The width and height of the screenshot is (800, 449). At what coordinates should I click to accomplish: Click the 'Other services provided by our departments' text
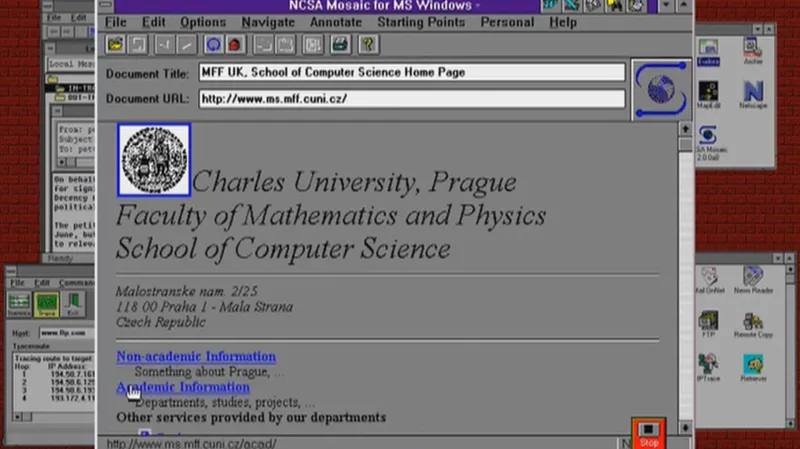251,417
